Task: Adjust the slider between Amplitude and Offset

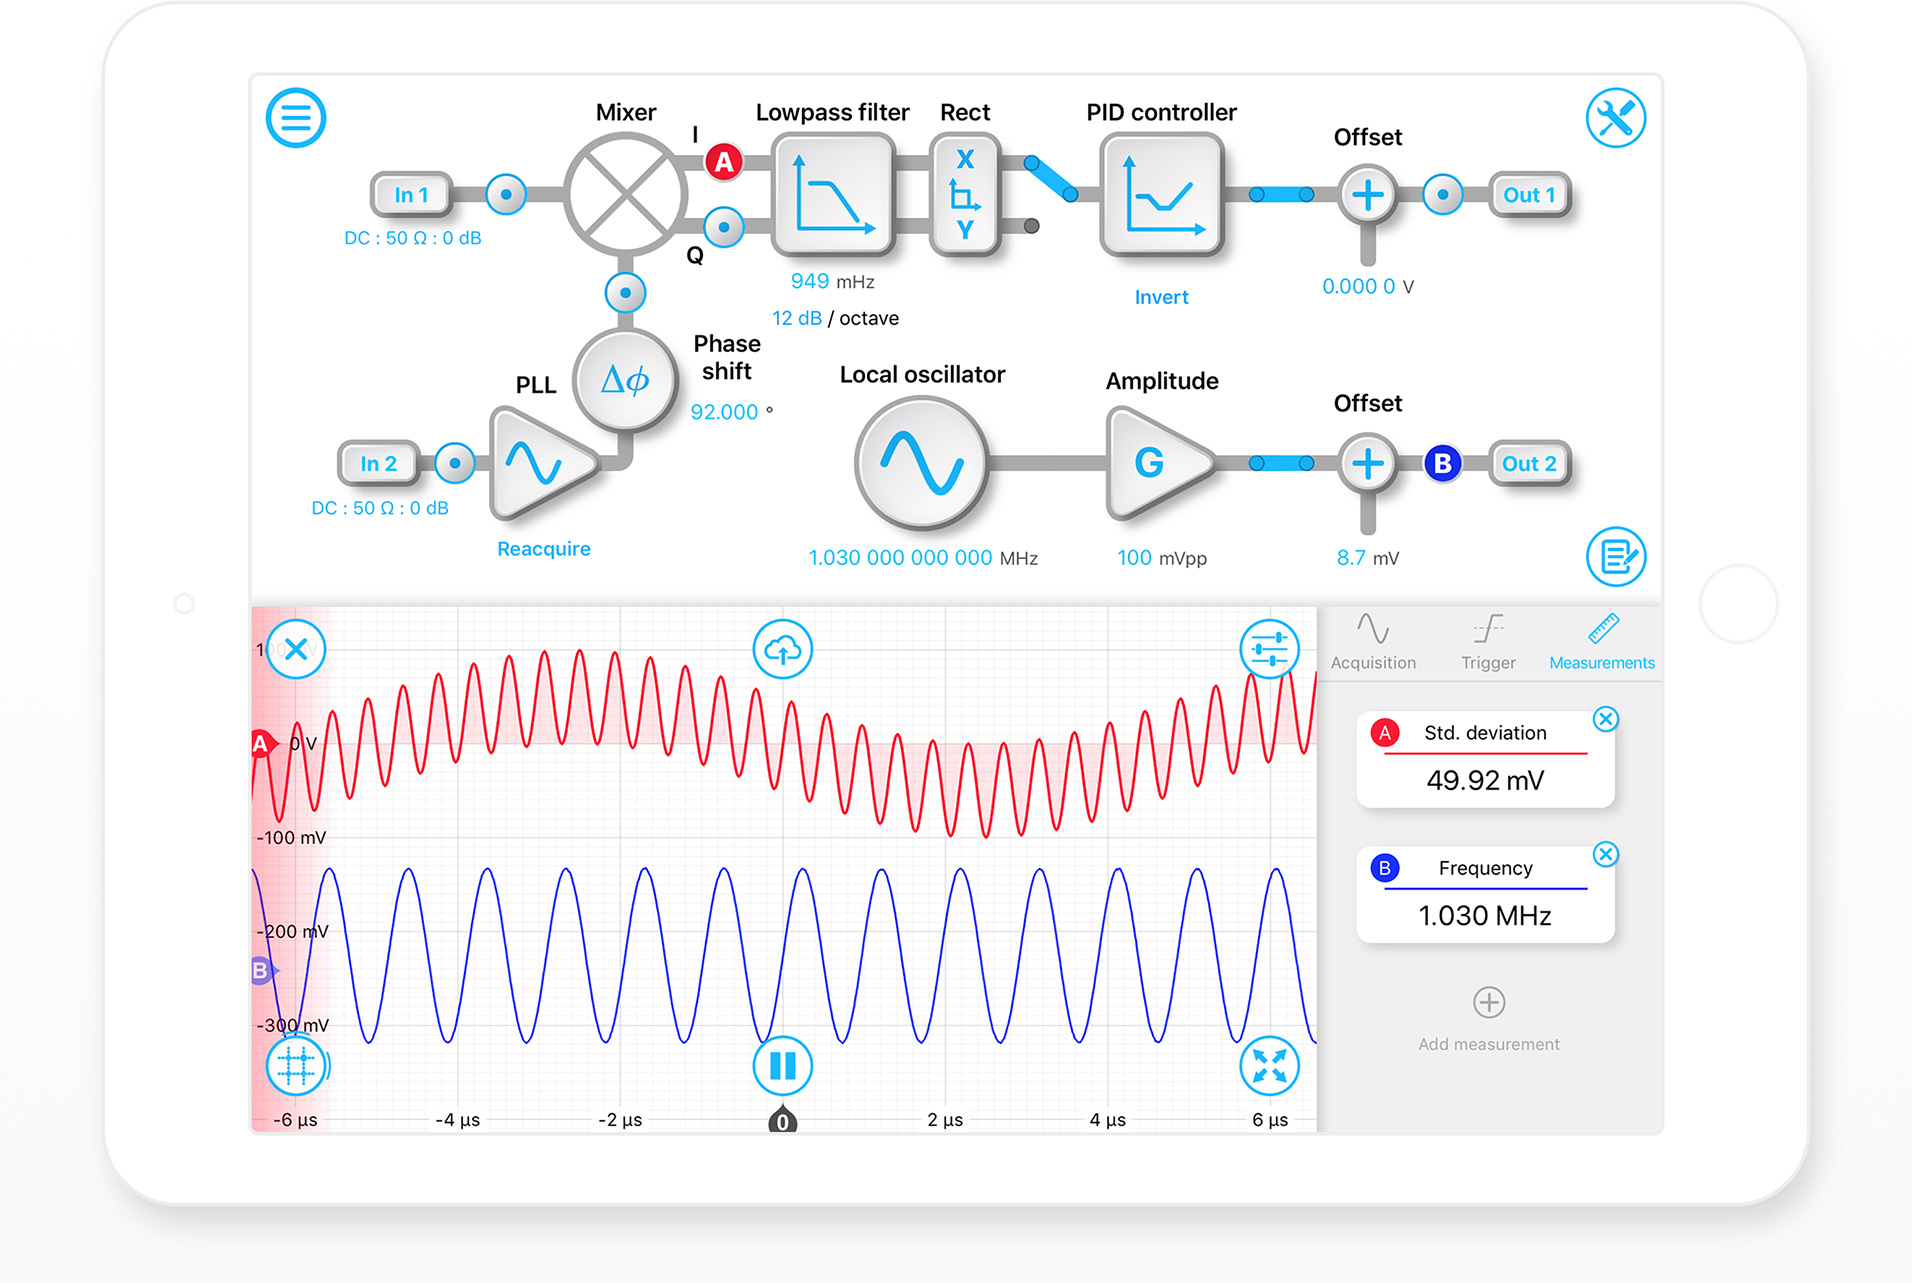Action: [1283, 463]
